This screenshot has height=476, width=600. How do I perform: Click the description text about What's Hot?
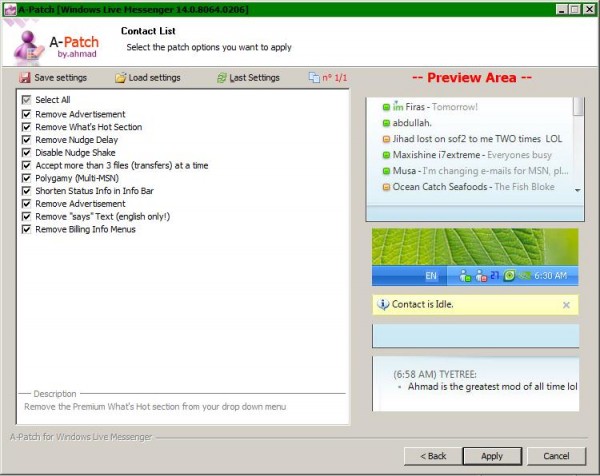point(155,407)
